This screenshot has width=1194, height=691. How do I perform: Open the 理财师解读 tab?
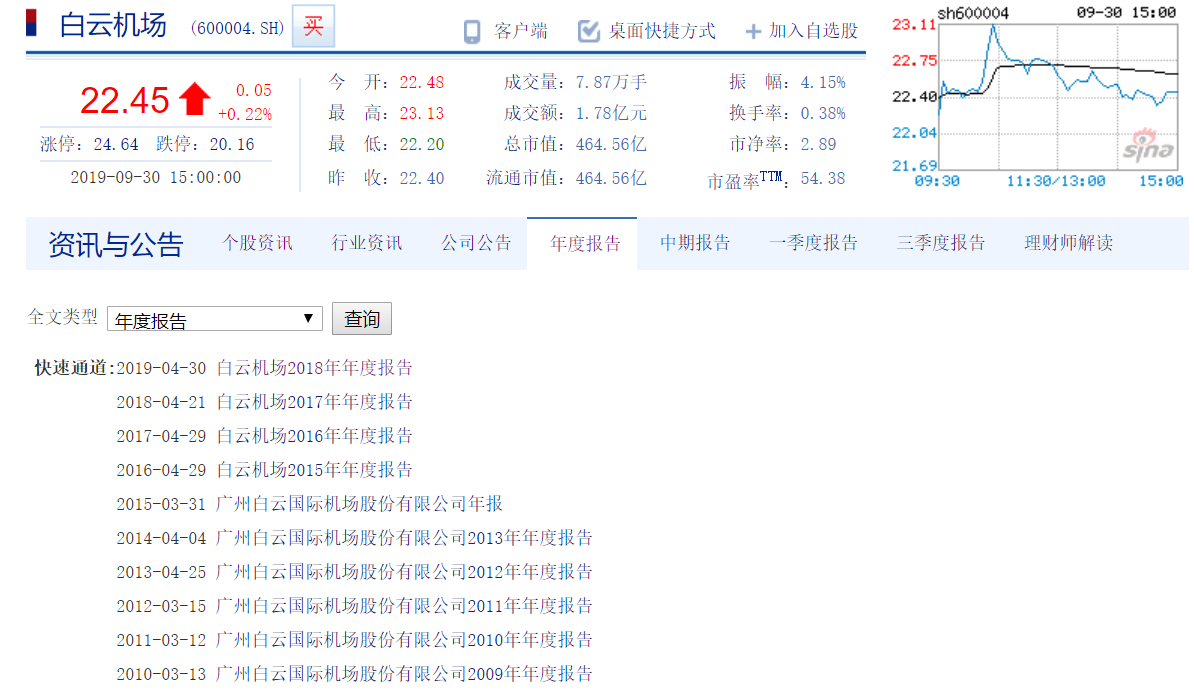[x=1068, y=243]
